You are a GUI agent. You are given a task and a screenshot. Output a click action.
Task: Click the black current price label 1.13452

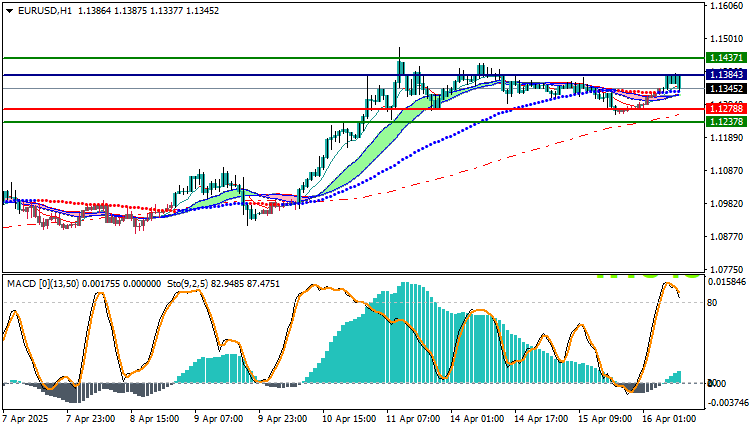(726, 88)
